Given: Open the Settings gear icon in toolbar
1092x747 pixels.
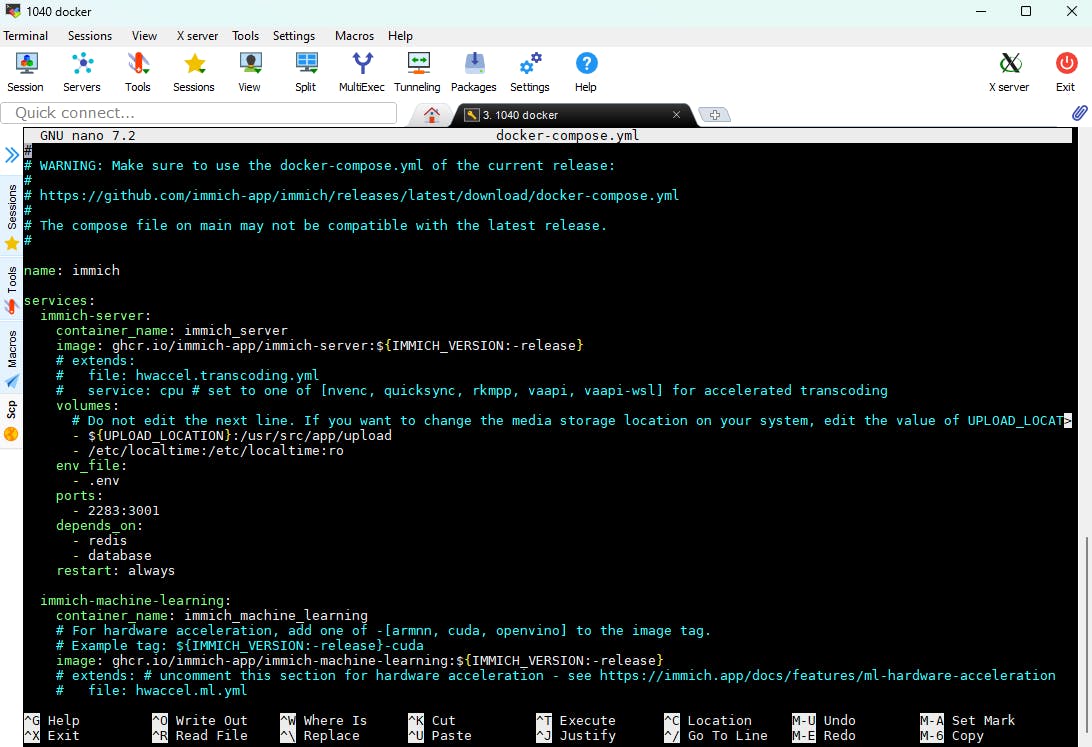Looking at the screenshot, I should click(530, 72).
